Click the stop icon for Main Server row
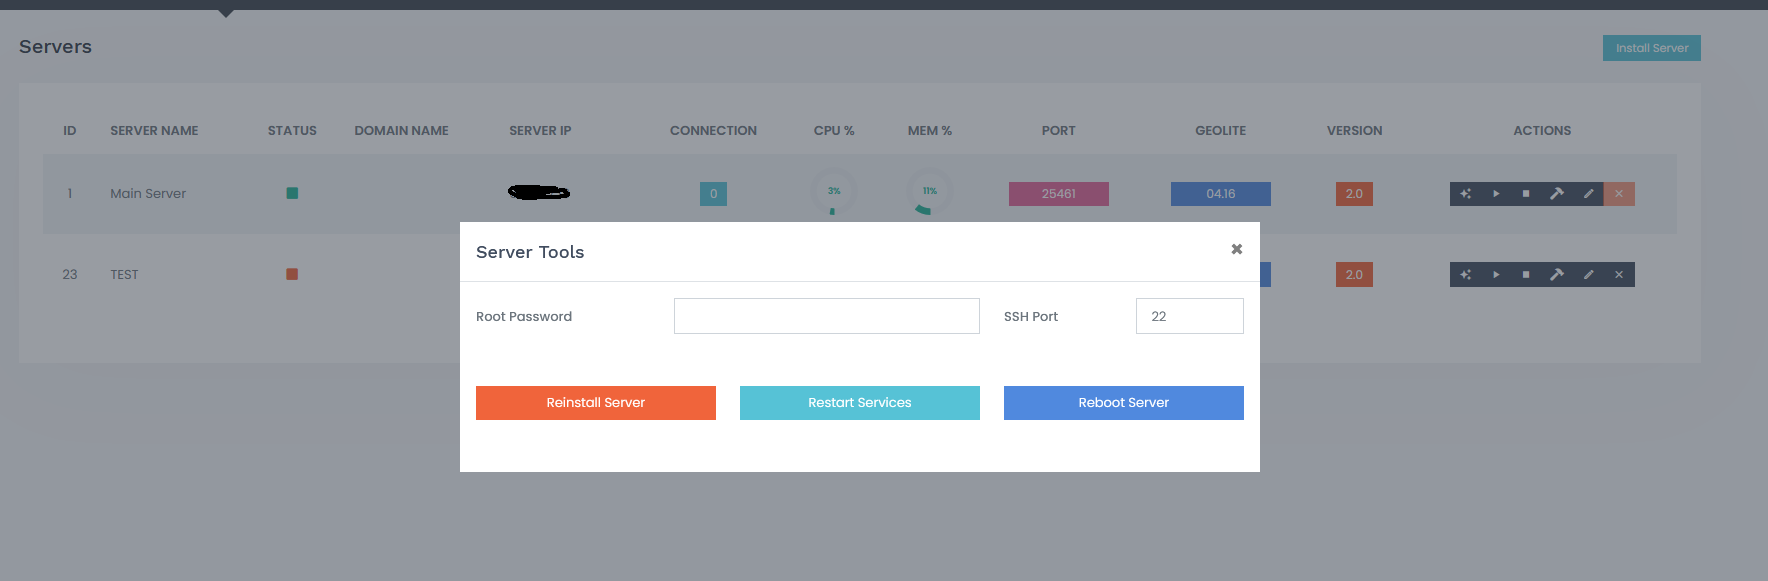The image size is (1768, 581). (x=1526, y=194)
